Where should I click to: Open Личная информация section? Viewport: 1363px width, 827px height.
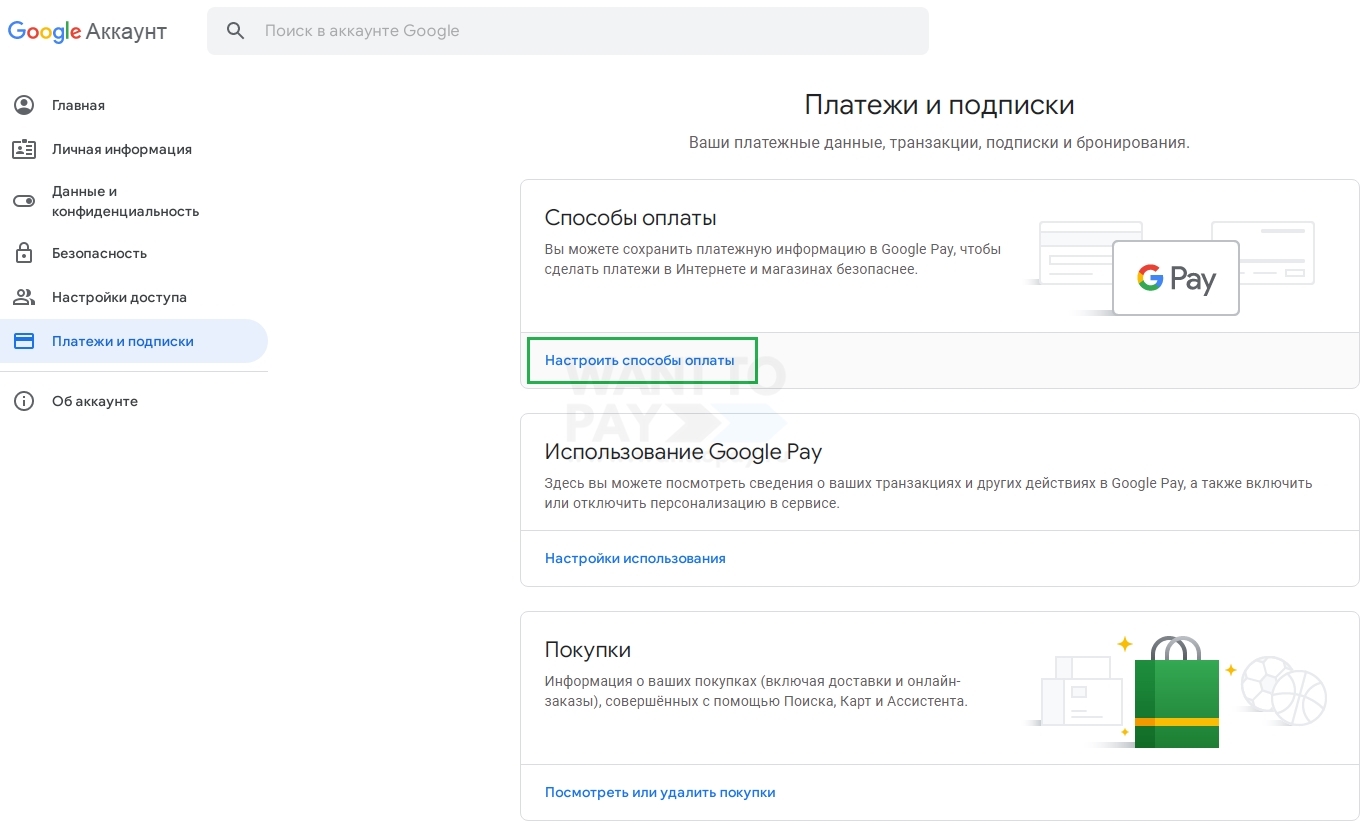pyautogui.click(x=122, y=149)
